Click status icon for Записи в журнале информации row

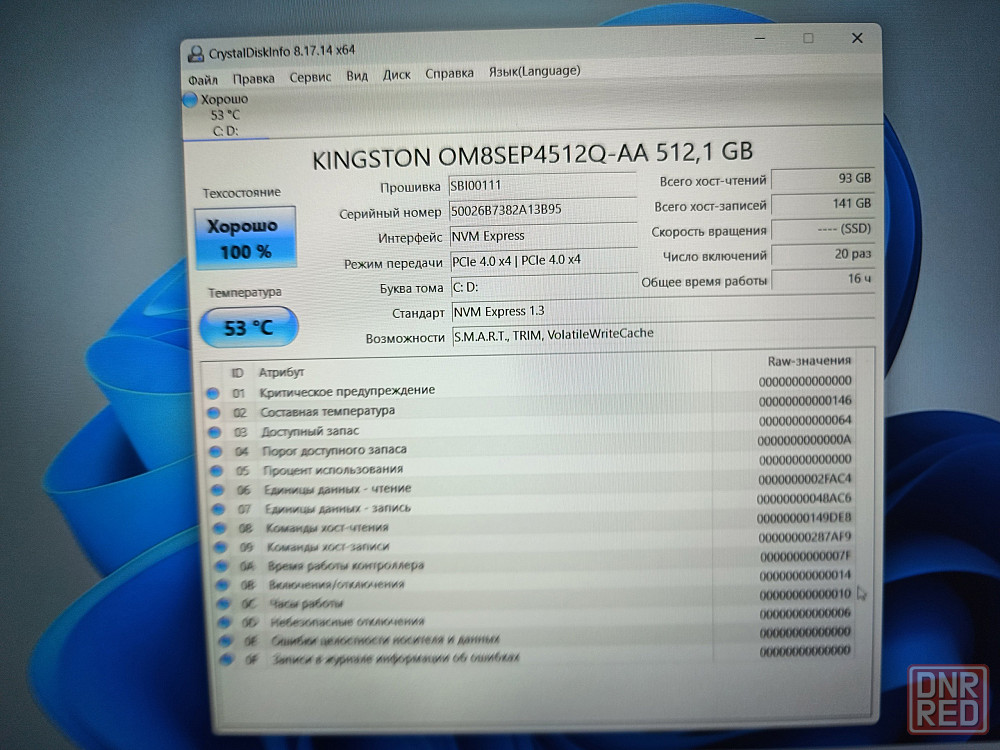[x=225, y=659]
